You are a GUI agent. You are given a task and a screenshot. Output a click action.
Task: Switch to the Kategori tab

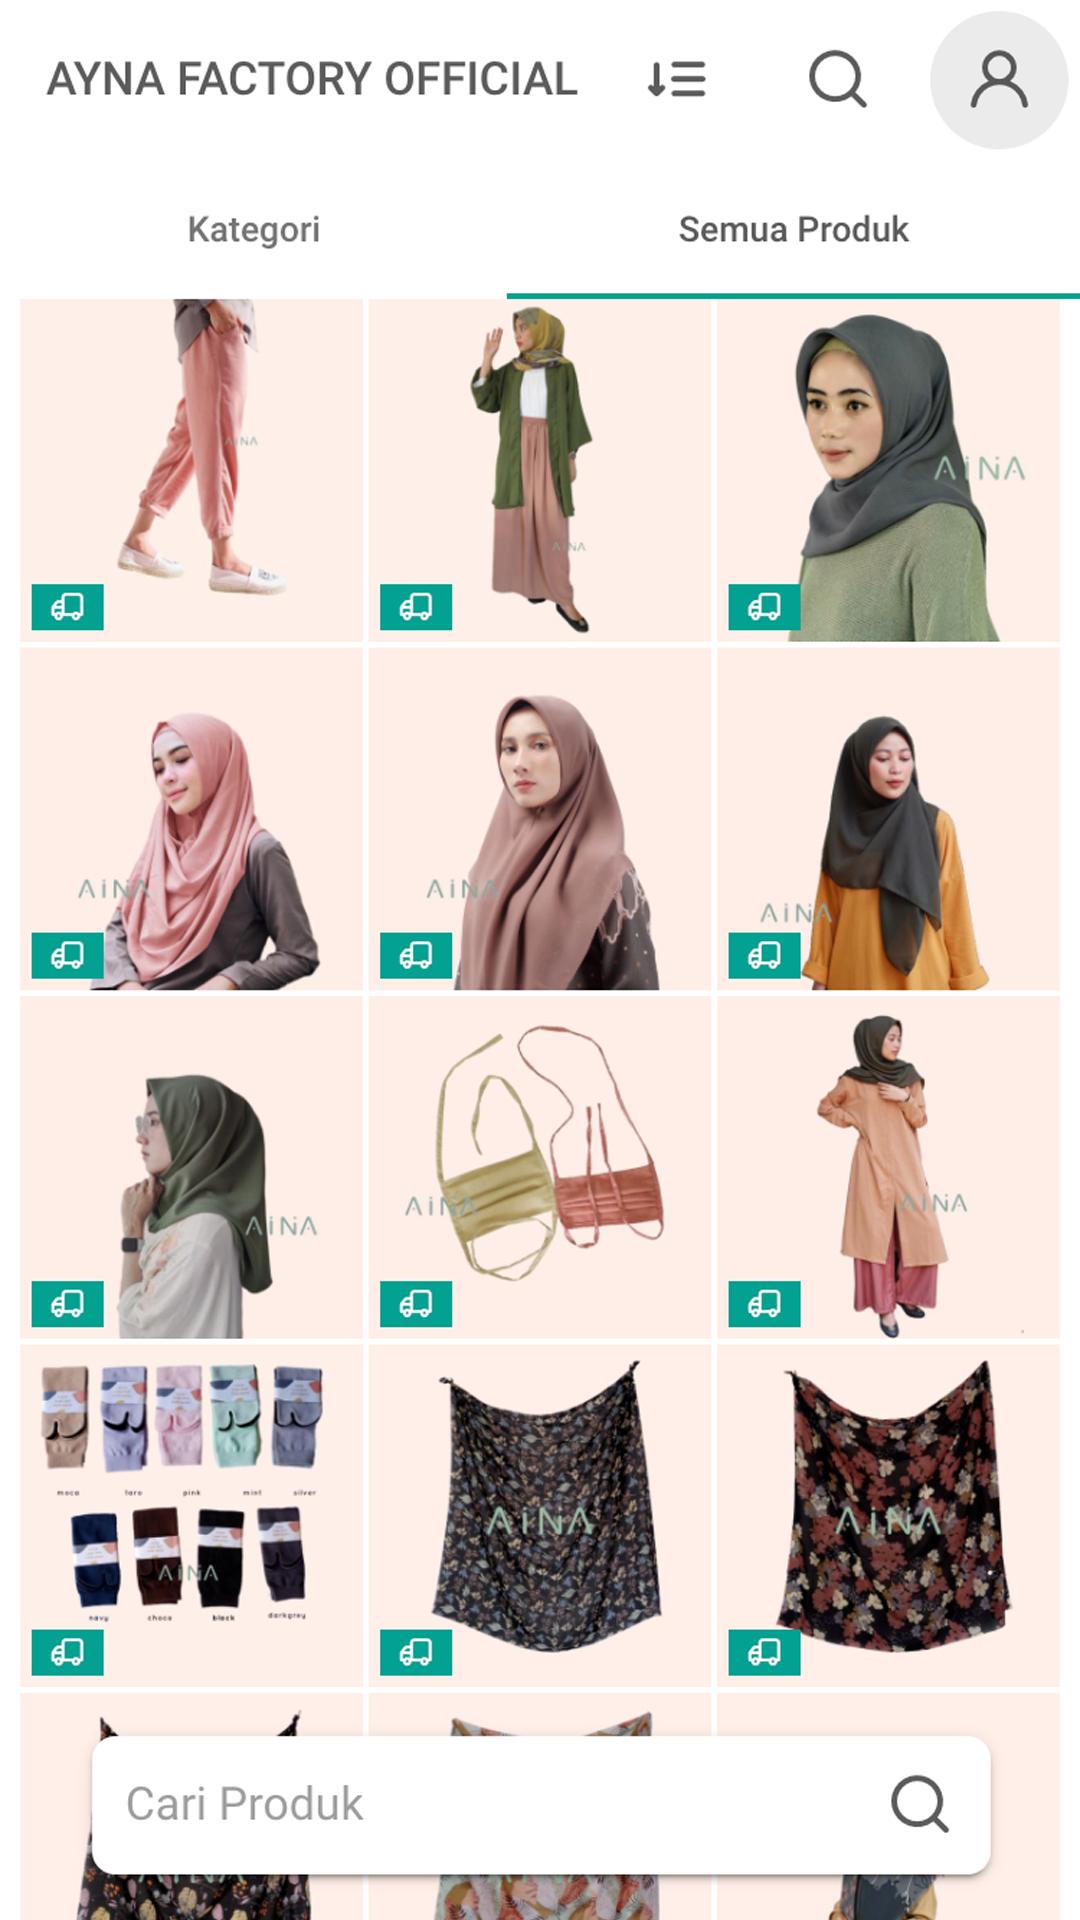[254, 229]
